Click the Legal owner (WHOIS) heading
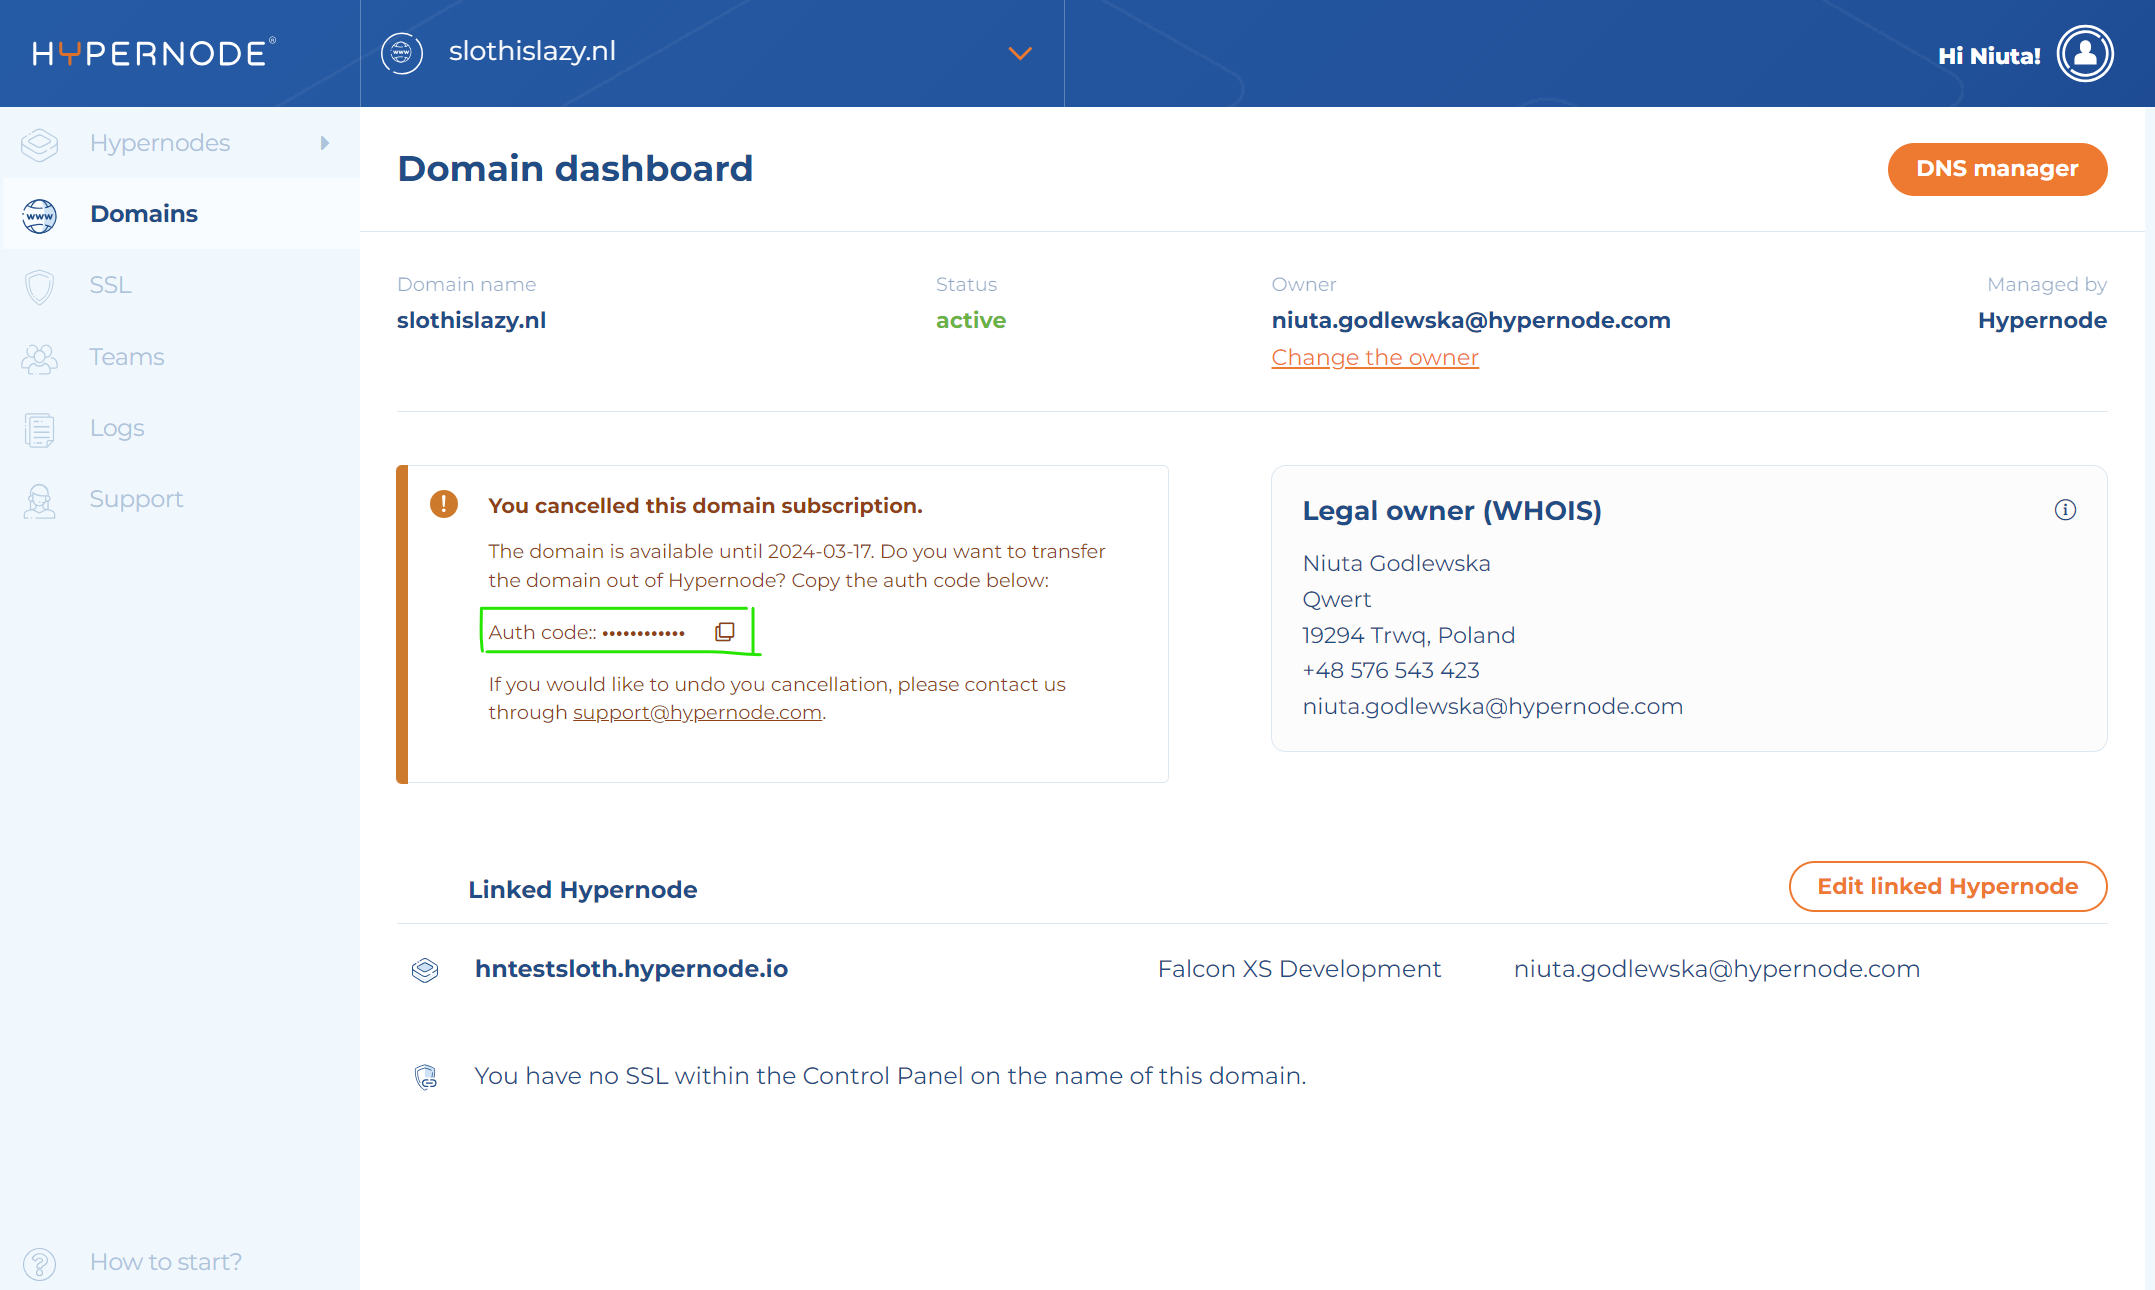This screenshot has height=1290, width=2155. point(1452,511)
